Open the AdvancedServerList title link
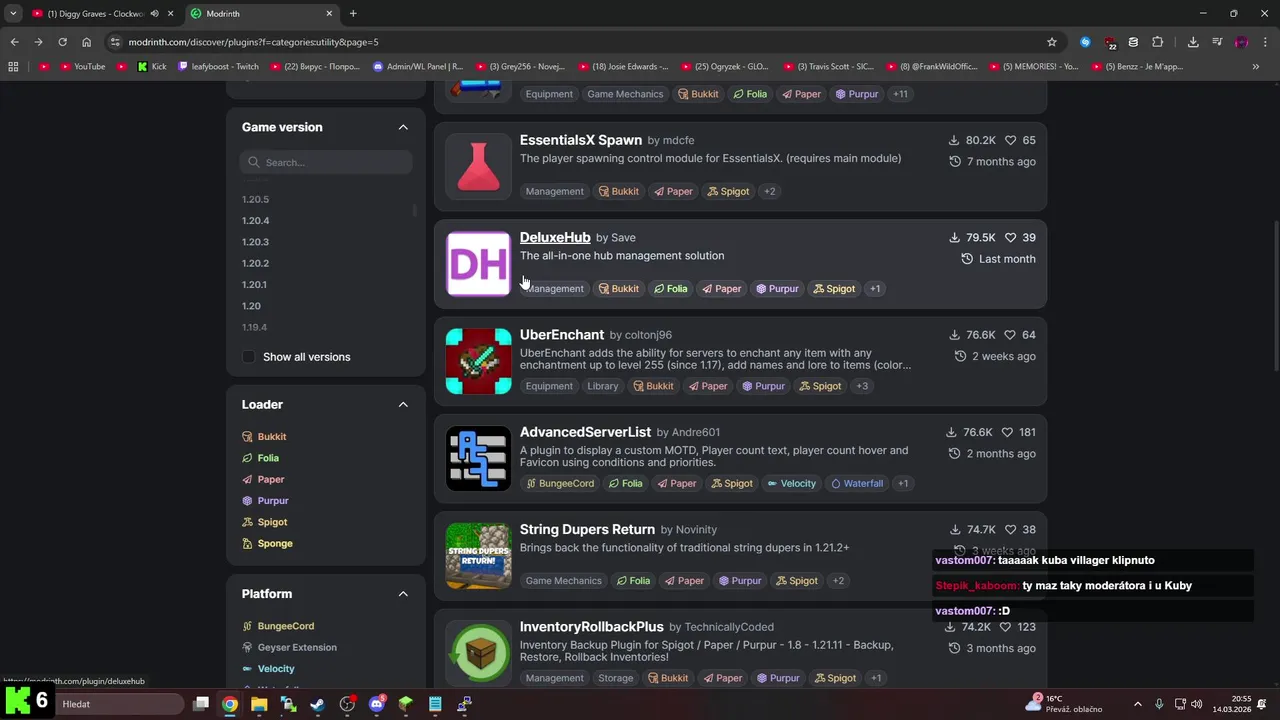This screenshot has width=1280, height=720. click(585, 432)
